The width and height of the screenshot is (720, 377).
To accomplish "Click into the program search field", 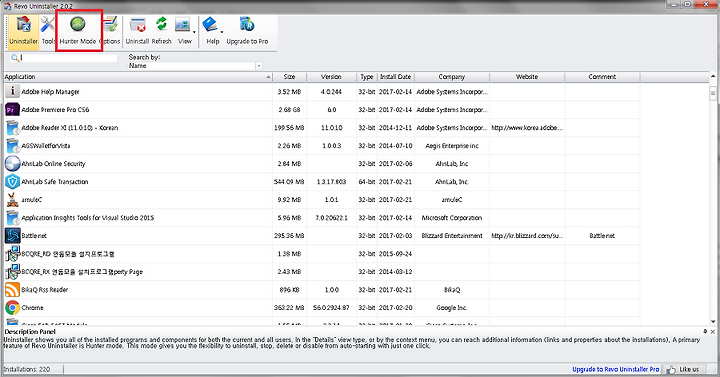I will click(68, 58).
